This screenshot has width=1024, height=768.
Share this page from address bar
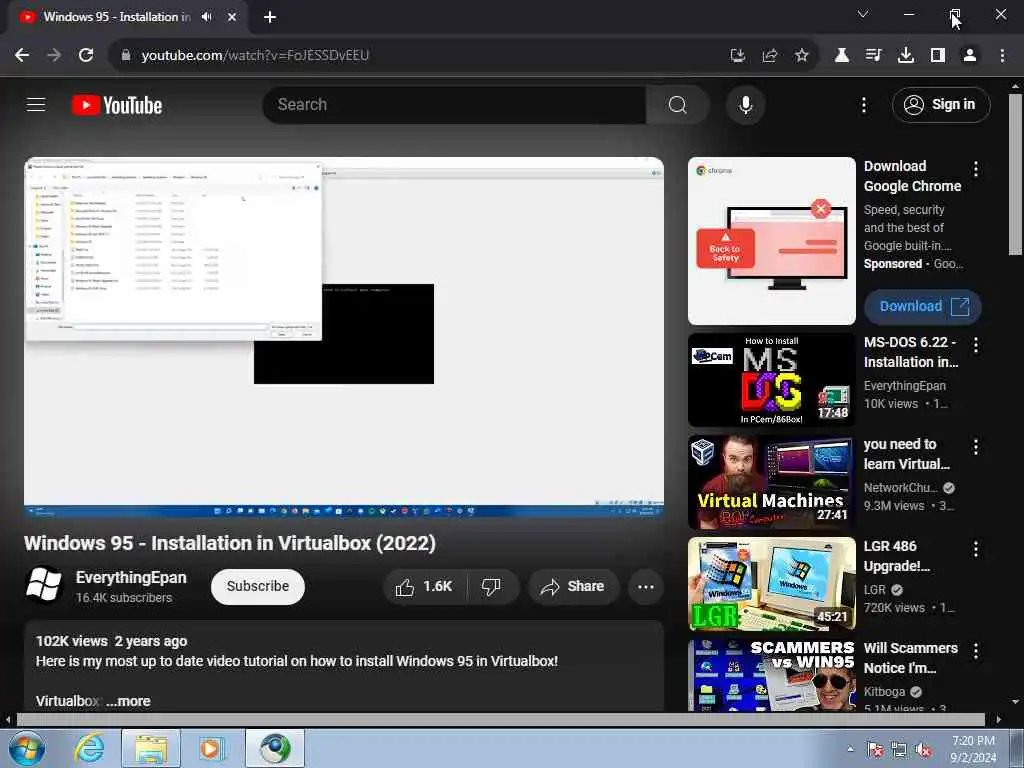(x=770, y=56)
